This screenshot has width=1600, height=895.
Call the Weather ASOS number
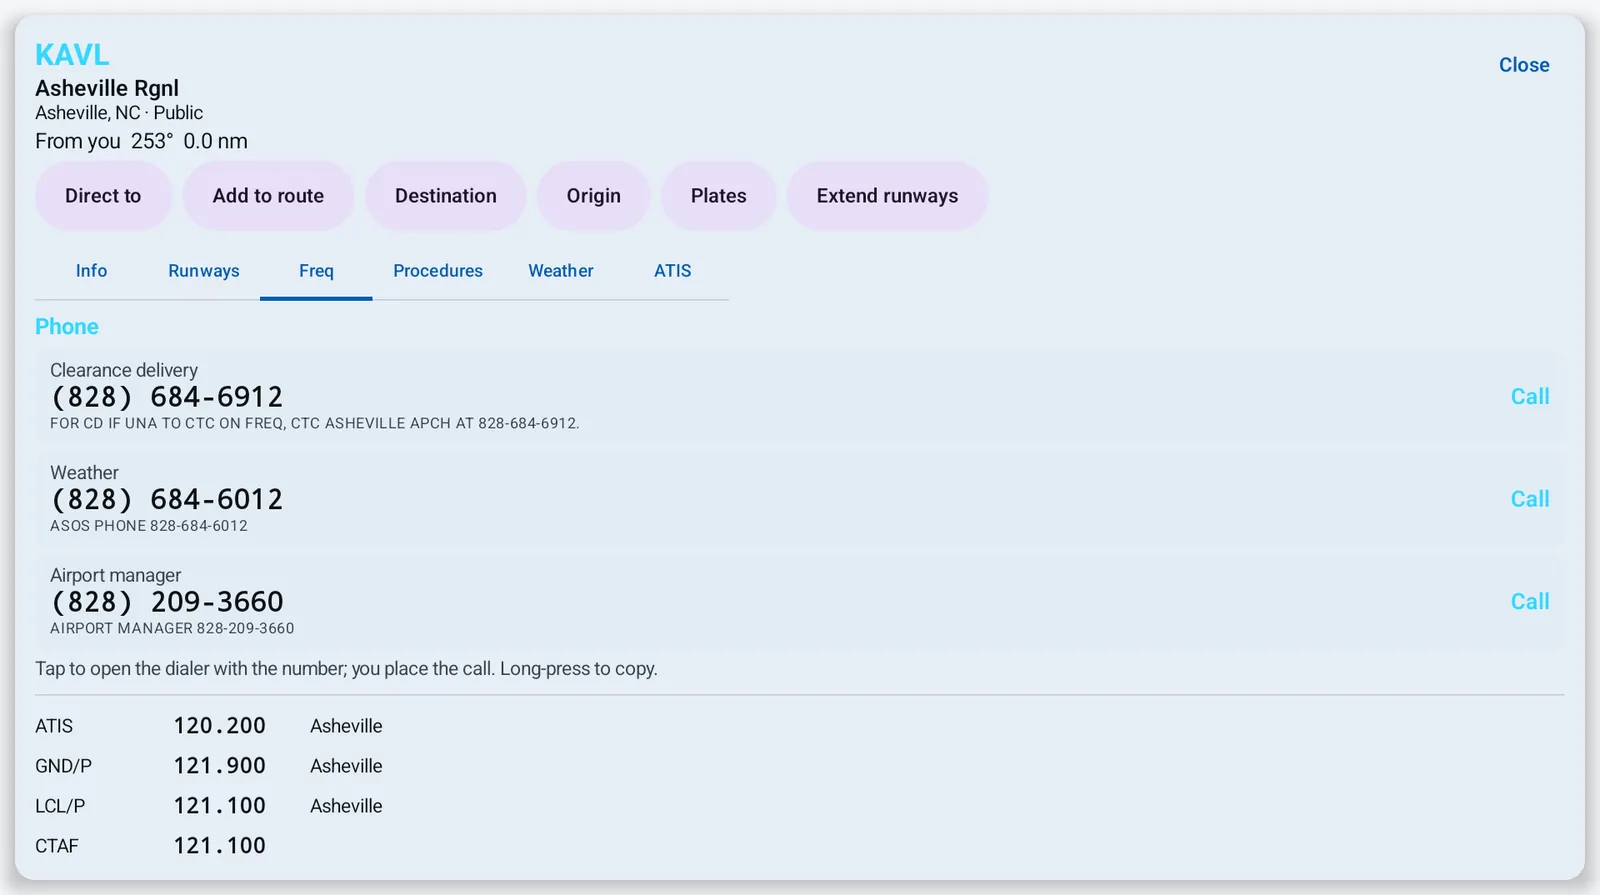point(1530,499)
